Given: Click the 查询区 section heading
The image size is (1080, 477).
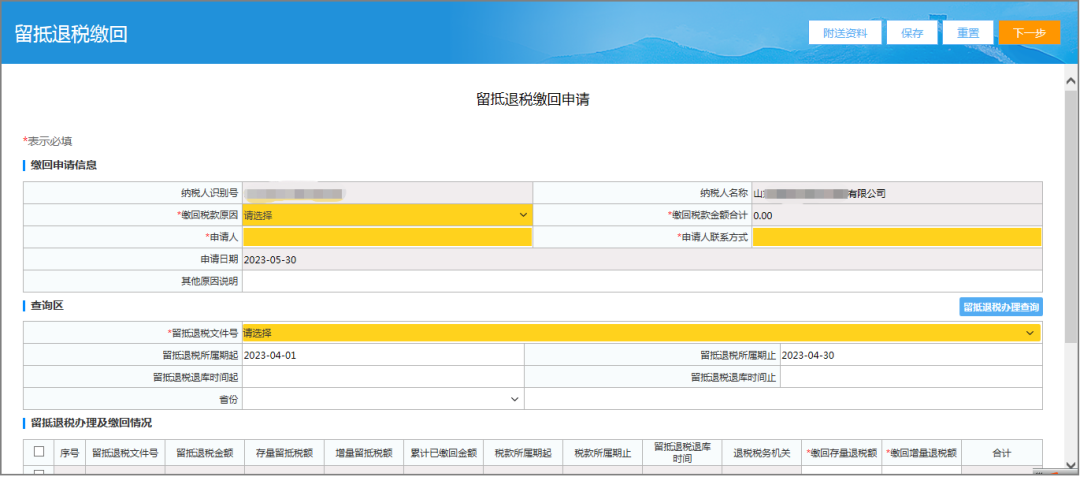Looking at the screenshot, I should click(x=47, y=305).
